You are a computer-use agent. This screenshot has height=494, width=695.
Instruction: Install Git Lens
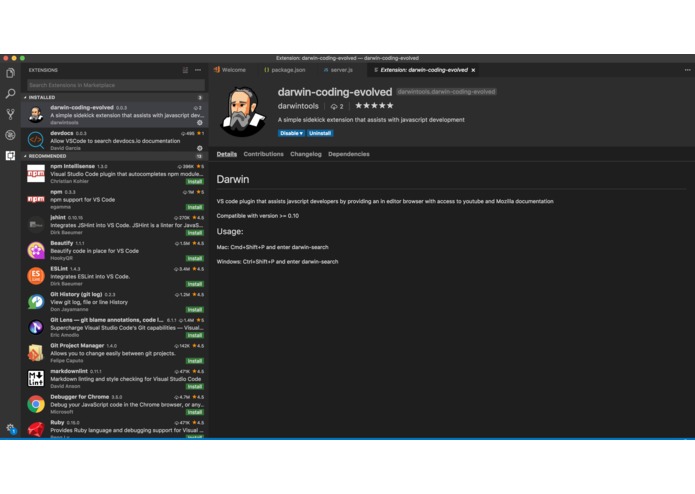coord(195,335)
